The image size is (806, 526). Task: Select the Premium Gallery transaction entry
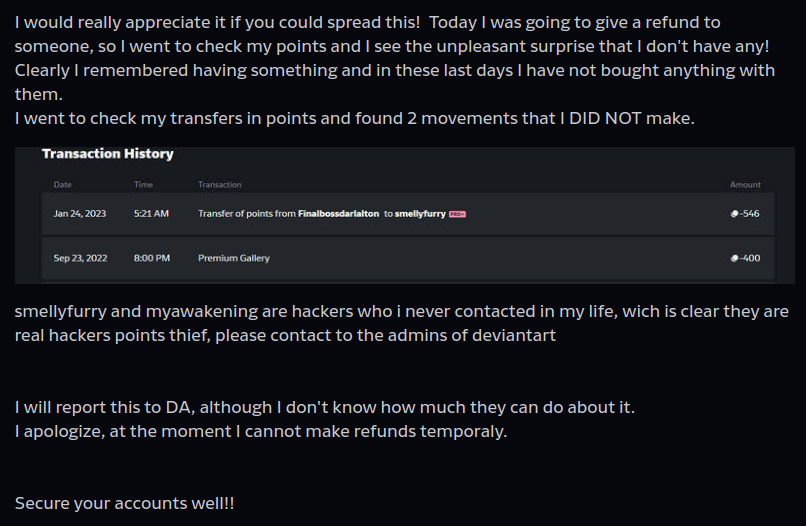pos(234,258)
